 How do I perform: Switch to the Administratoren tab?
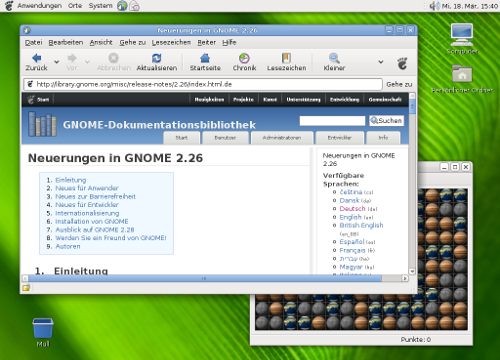[282, 138]
